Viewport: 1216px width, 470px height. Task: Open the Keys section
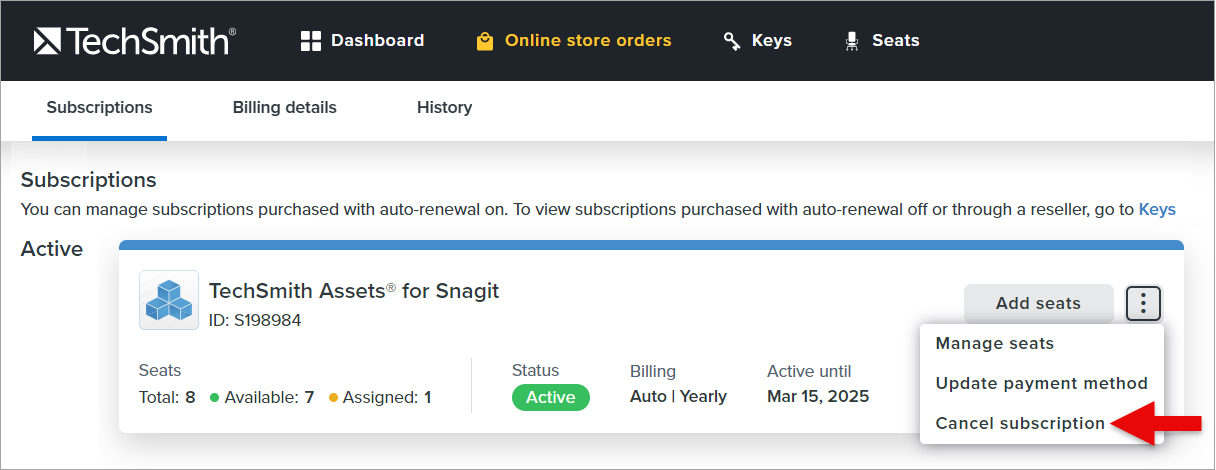[x=771, y=41]
